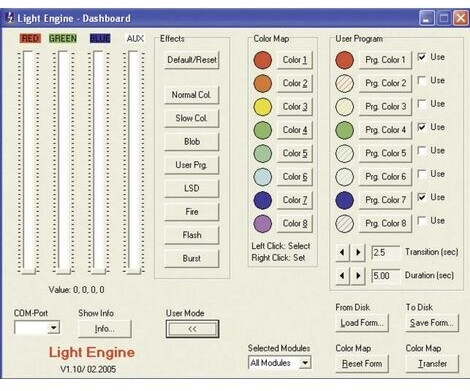Click the AUX slider thumb
The image size is (470, 391).
coord(134,271)
